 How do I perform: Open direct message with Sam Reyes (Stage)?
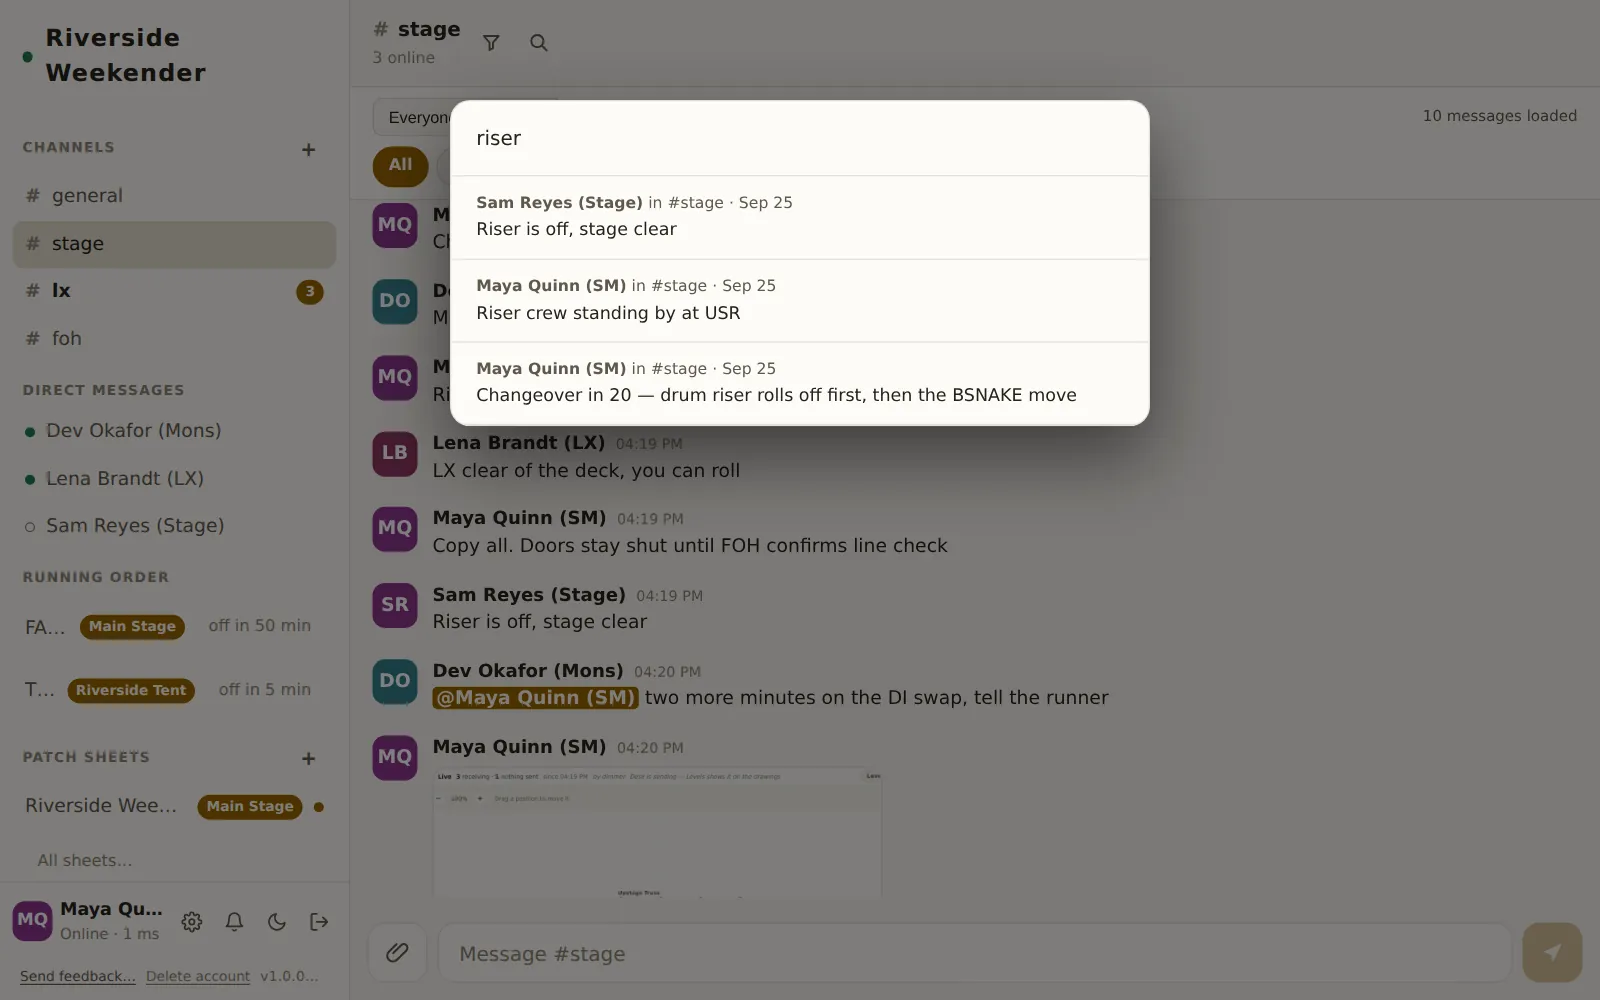tap(174, 526)
